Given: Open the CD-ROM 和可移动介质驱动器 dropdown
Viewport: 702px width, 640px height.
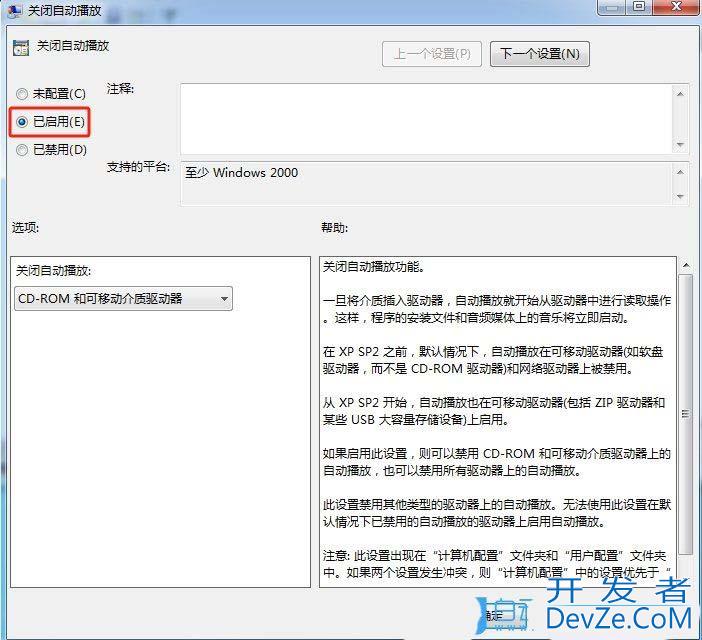Looking at the screenshot, I should tap(124, 299).
